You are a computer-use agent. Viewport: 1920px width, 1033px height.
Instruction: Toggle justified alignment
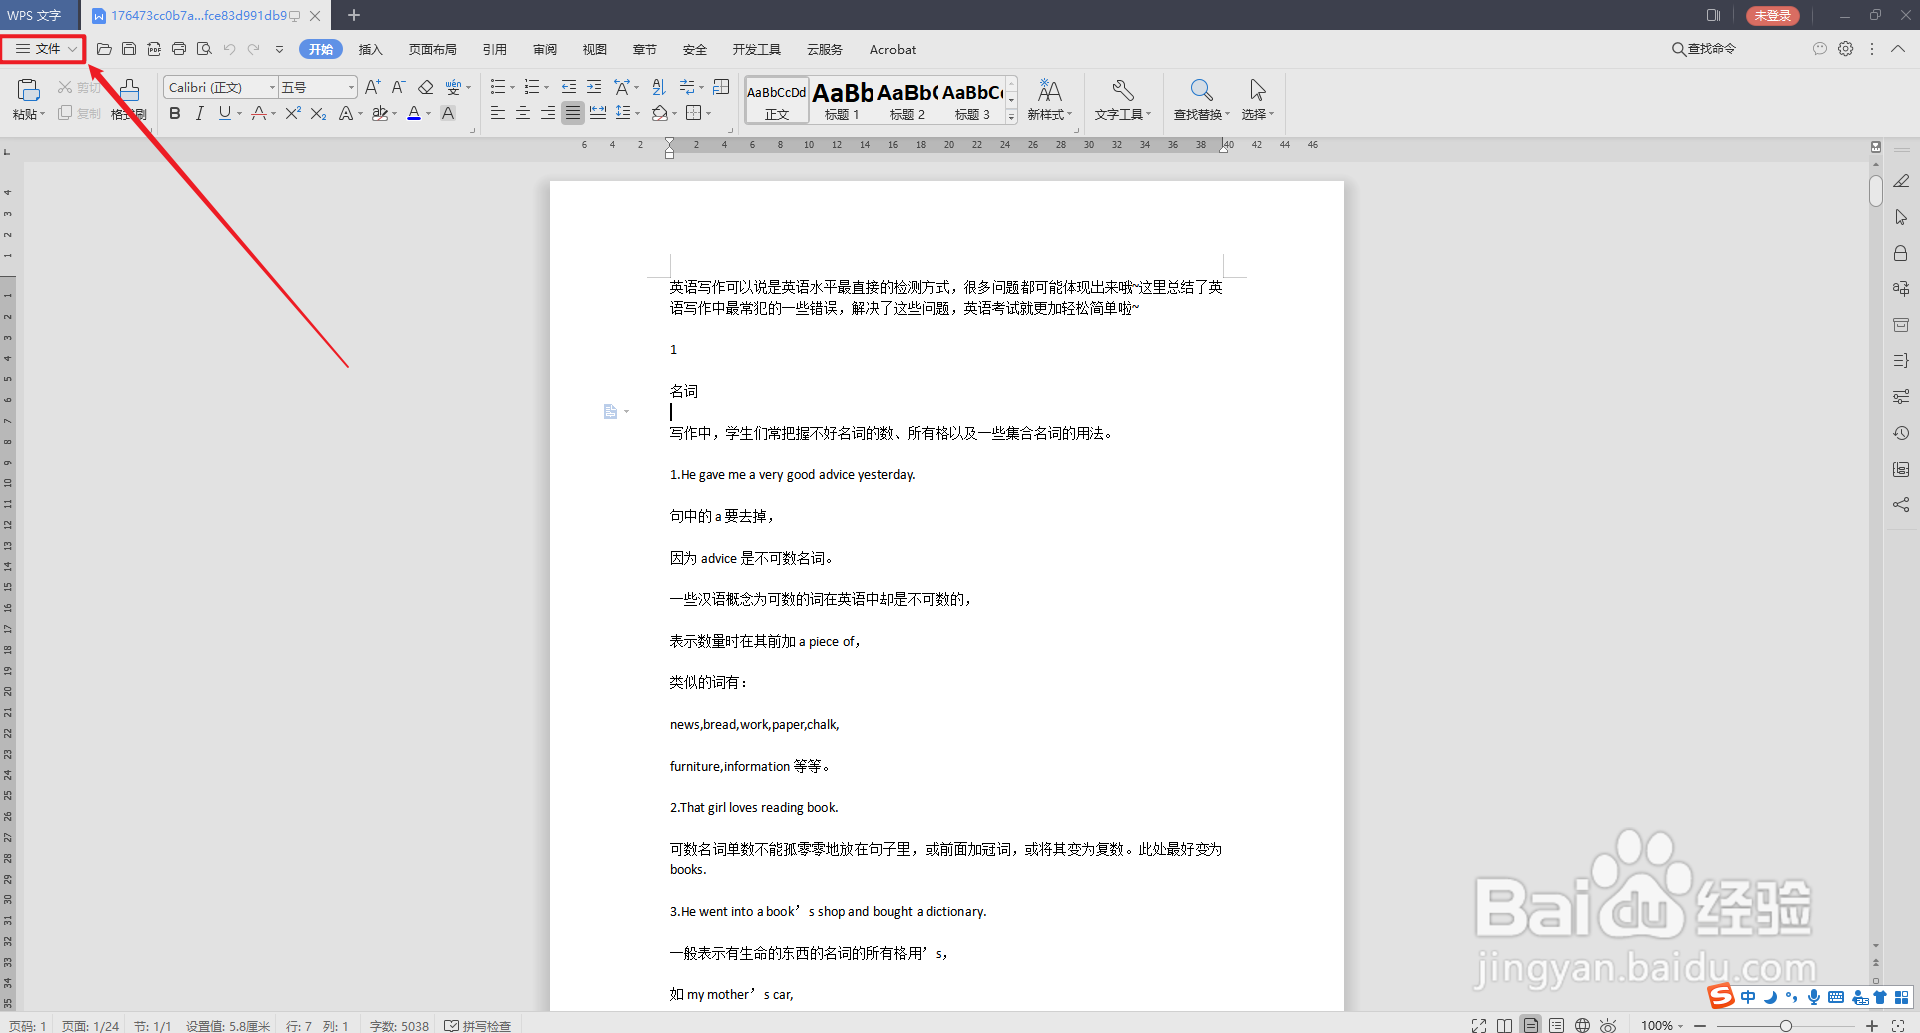(x=572, y=113)
